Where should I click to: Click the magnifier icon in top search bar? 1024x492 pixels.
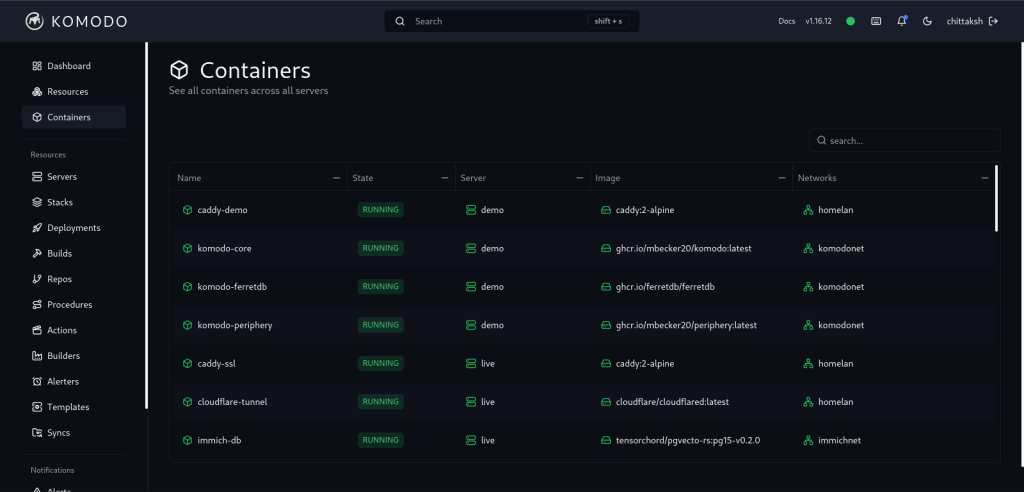click(400, 21)
